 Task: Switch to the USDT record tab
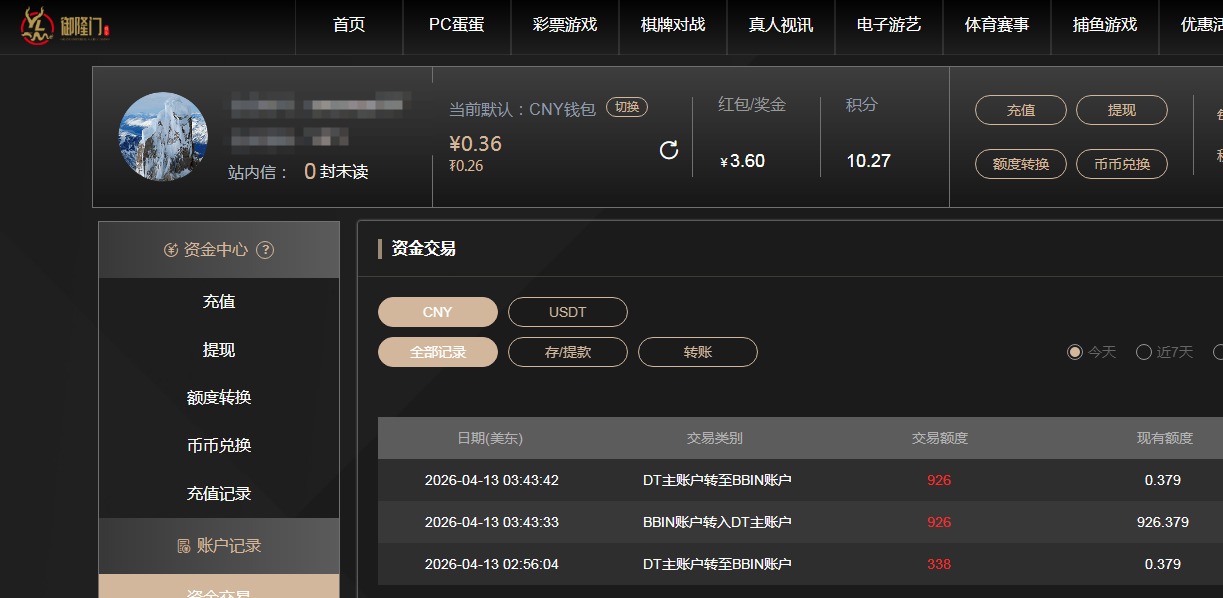[567, 312]
